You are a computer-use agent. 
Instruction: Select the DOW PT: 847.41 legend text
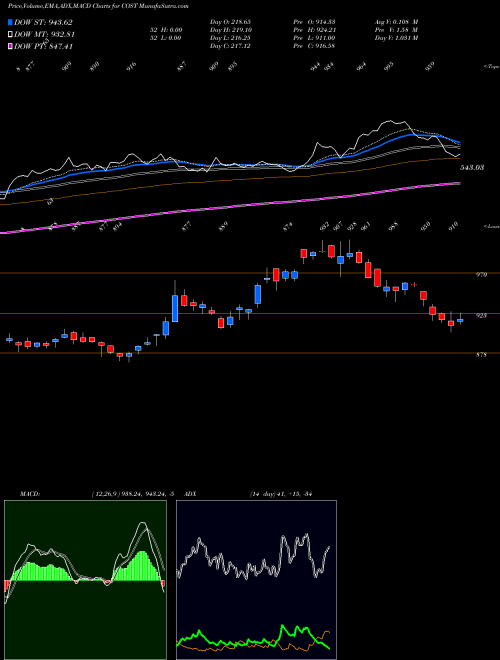point(43,46)
